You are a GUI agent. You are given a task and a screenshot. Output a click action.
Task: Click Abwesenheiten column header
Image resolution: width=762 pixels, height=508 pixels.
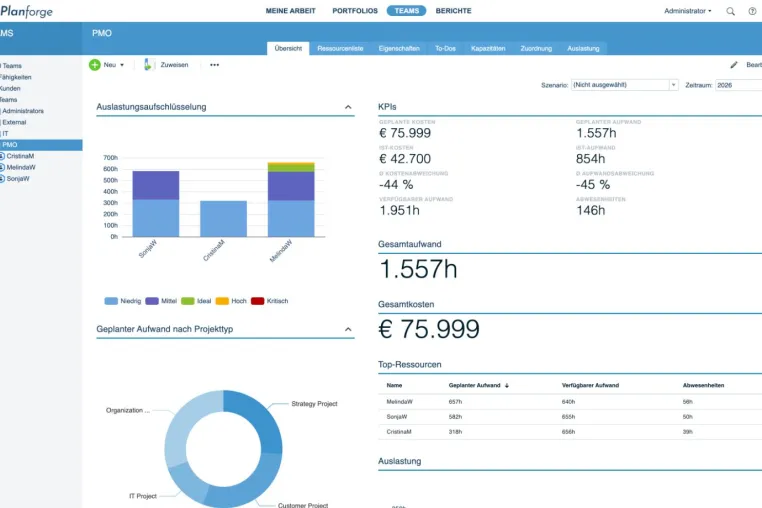click(703, 385)
